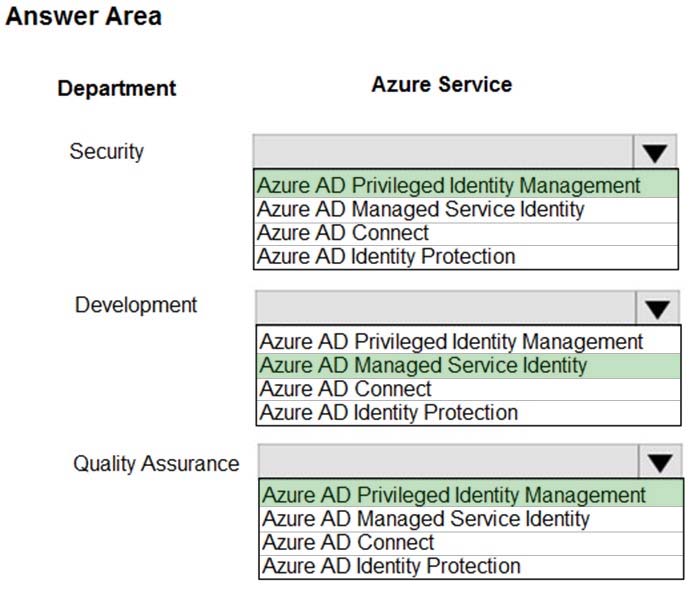Select Privileged Identity Management for Quality Assurance
The width and height of the screenshot is (695, 593).
pyautogui.click(x=471, y=495)
